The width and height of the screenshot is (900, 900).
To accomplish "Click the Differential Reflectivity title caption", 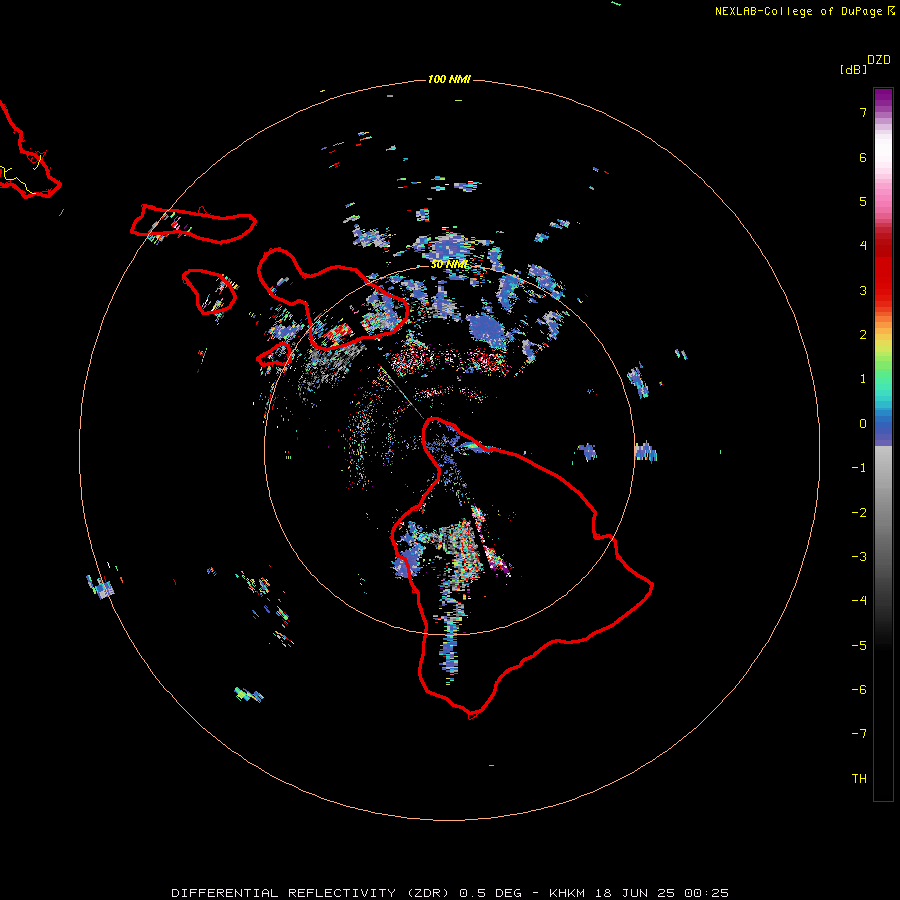I will [x=450, y=893].
